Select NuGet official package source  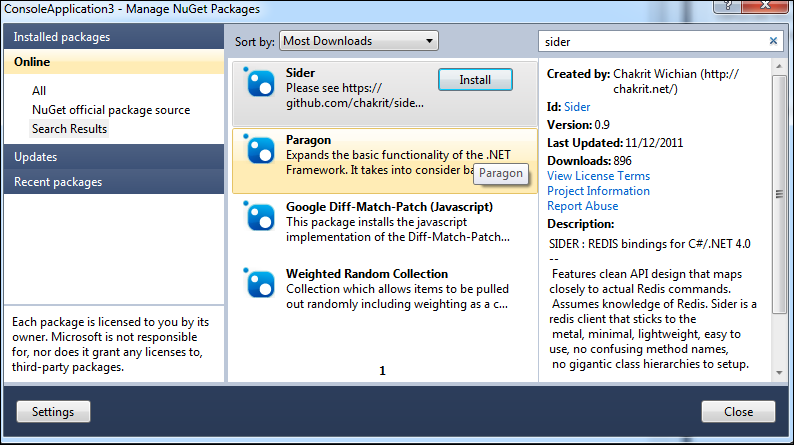(111, 110)
